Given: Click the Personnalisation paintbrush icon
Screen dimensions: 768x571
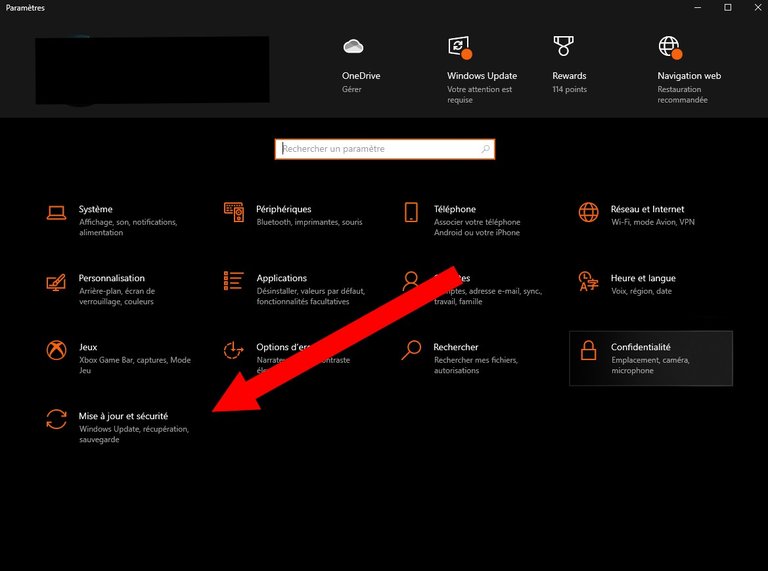Looking at the screenshot, I should [x=56, y=282].
